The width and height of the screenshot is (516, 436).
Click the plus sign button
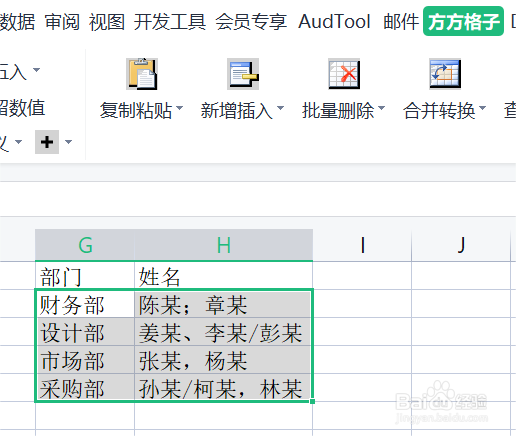[x=47, y=142]
